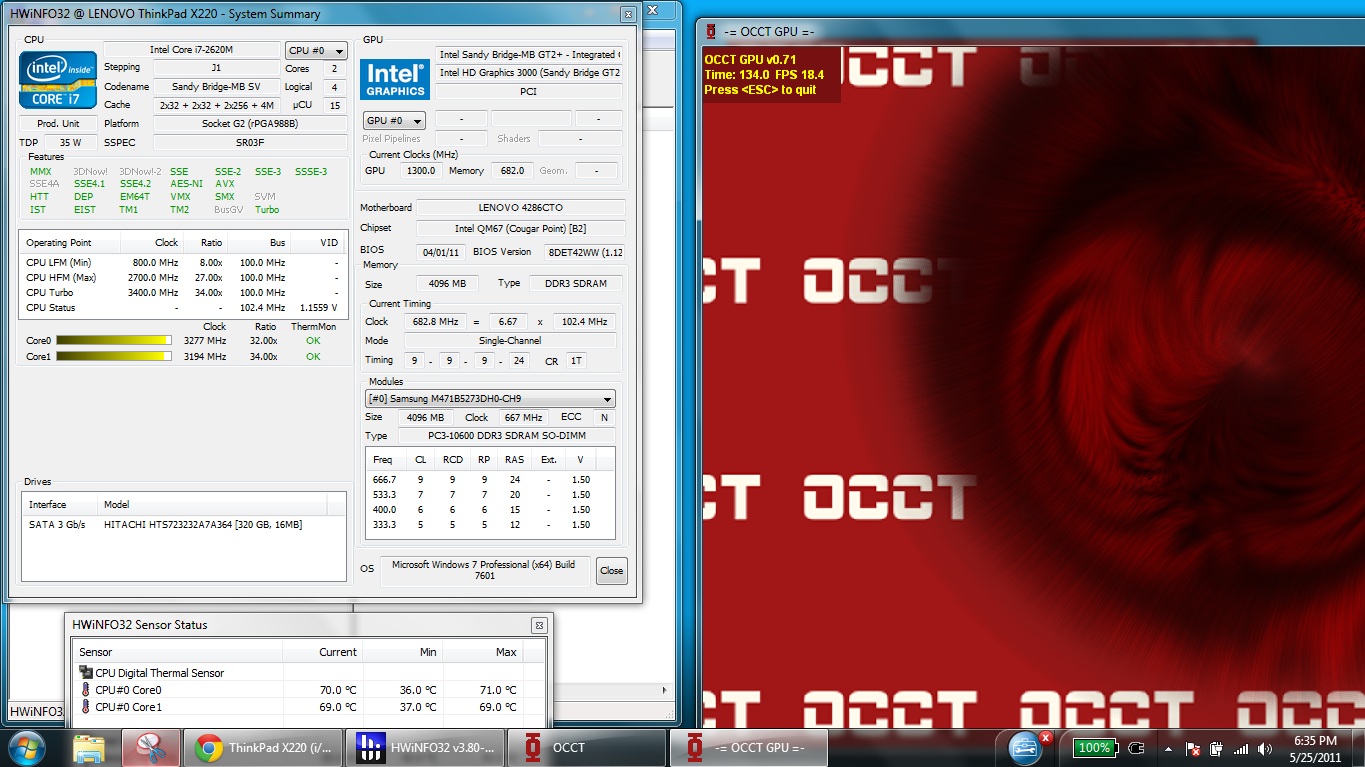Click the green 100% battery gauge
The height and width of the screenshot is (767, 1365).
click(1094, 748)
